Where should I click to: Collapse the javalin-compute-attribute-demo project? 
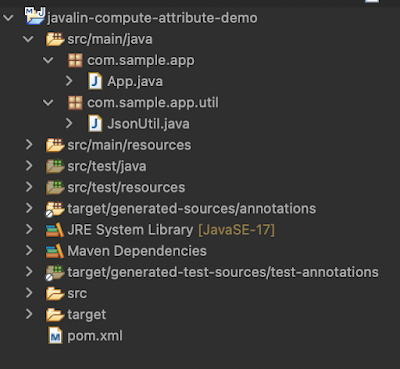coord(8,18)
